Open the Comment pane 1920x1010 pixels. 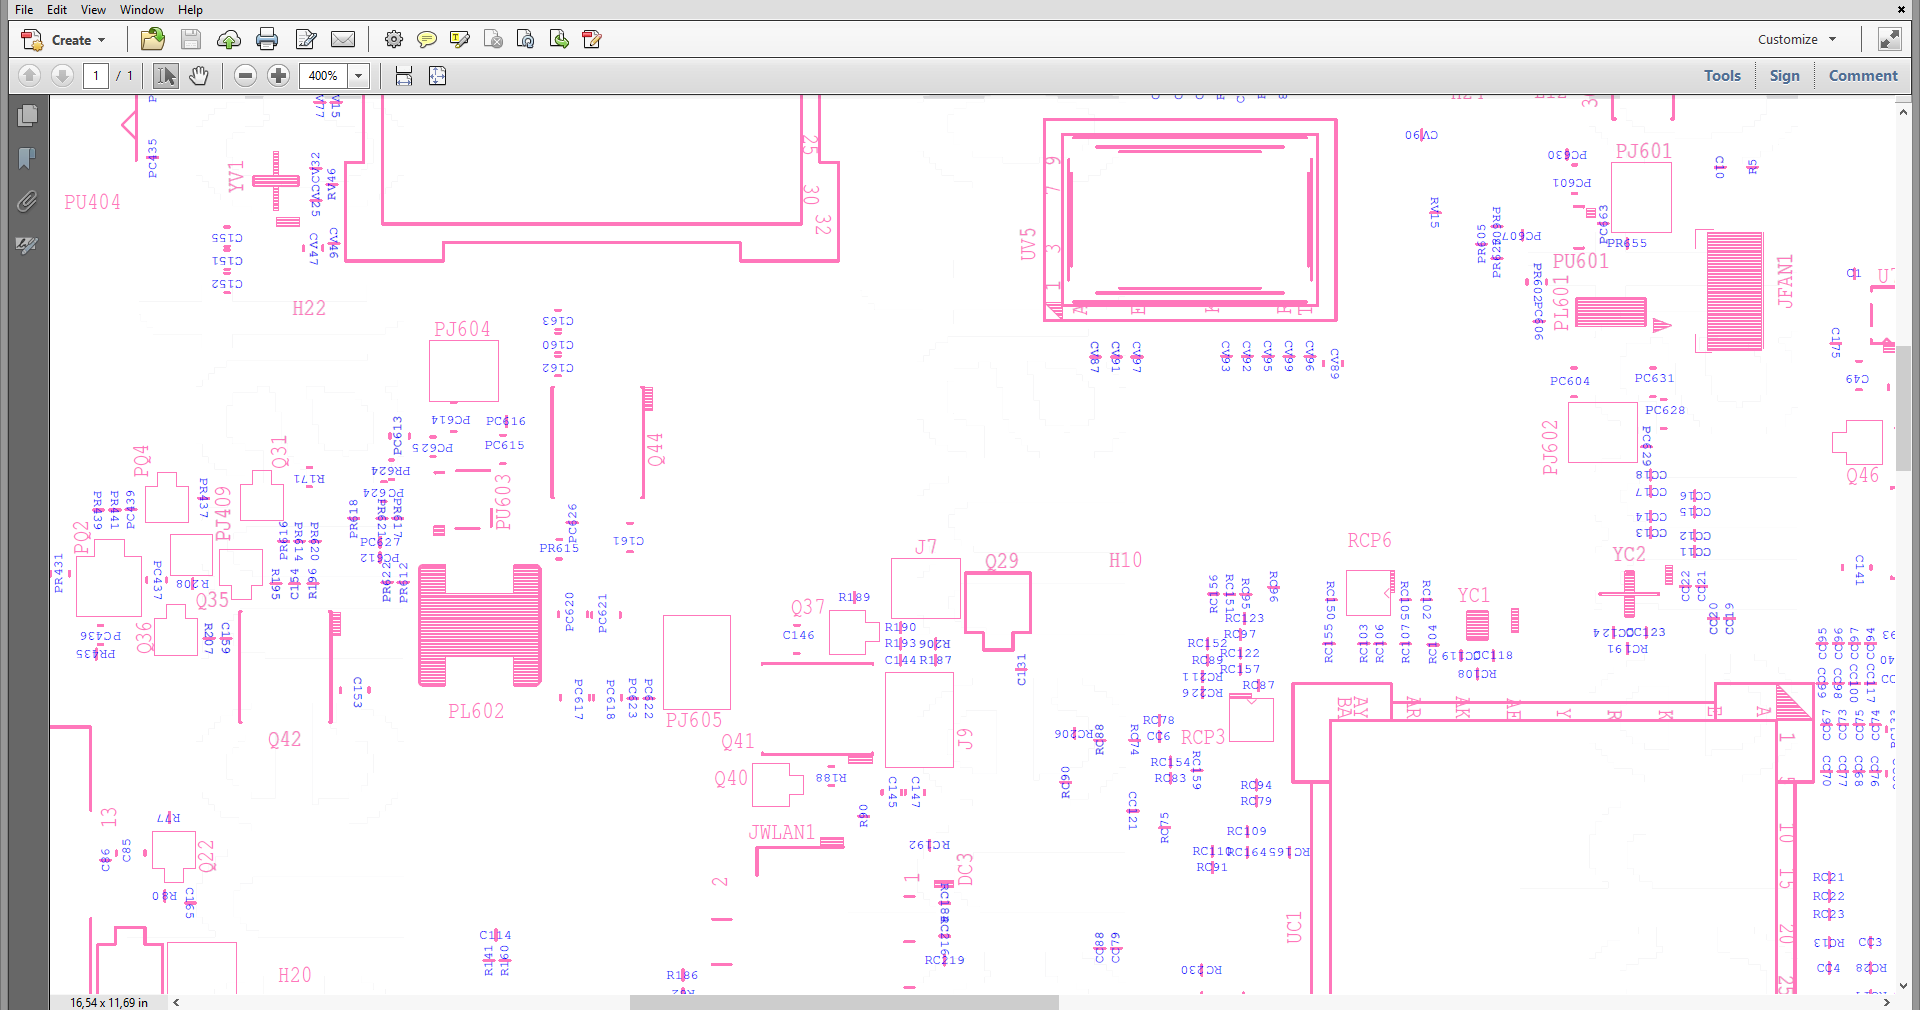click(1862, 75)
